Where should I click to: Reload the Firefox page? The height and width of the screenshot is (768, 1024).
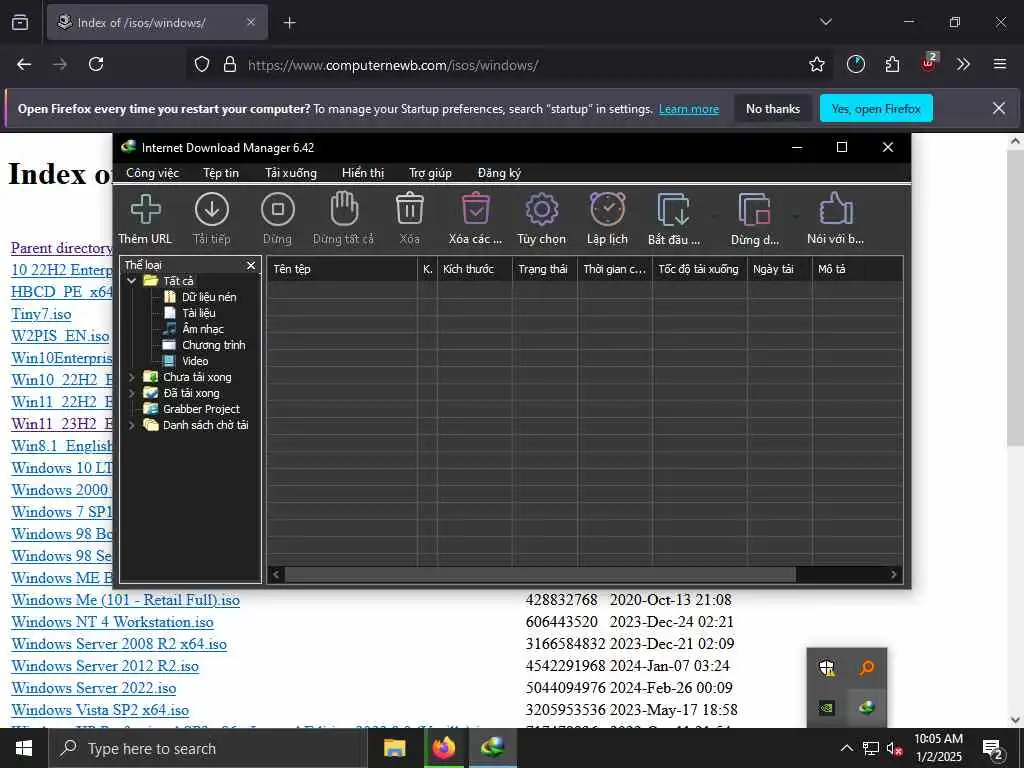(x=96, y=64)
